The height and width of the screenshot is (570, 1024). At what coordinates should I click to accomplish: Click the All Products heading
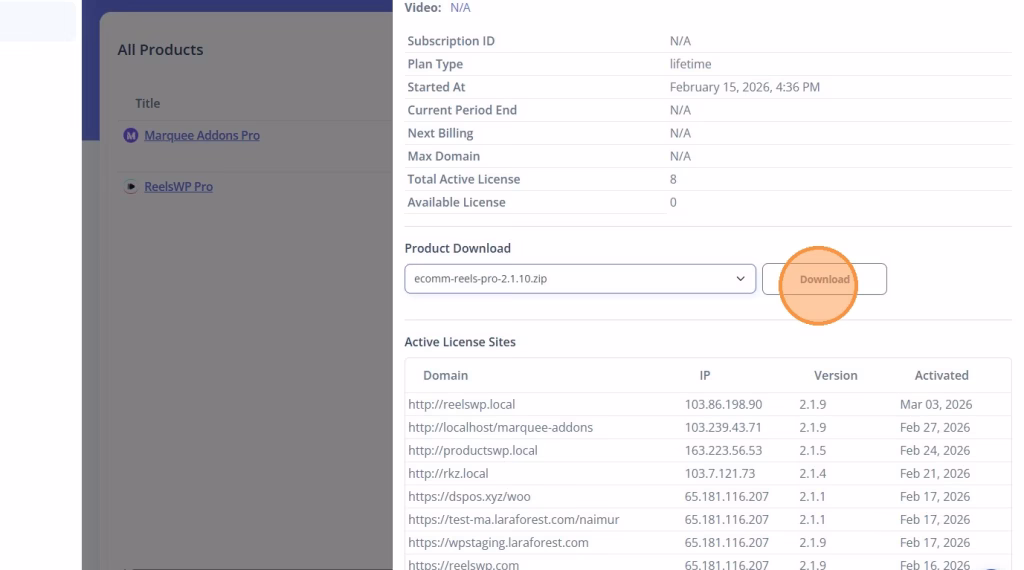click(160, 50)
